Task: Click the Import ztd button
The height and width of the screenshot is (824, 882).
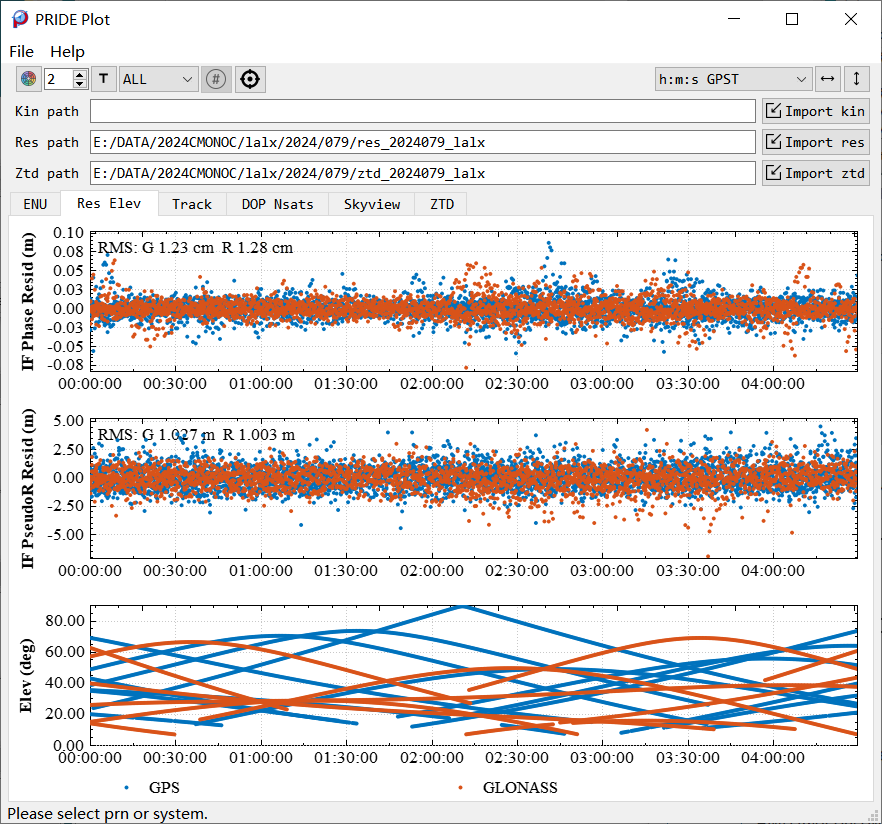Action: [816, 173]
